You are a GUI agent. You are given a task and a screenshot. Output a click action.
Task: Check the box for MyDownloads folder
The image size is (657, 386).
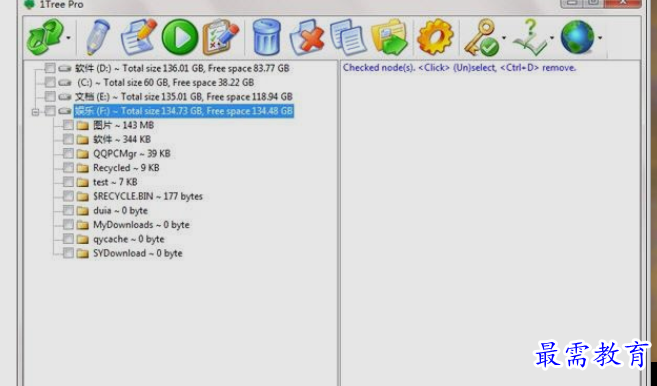[68, 225]
